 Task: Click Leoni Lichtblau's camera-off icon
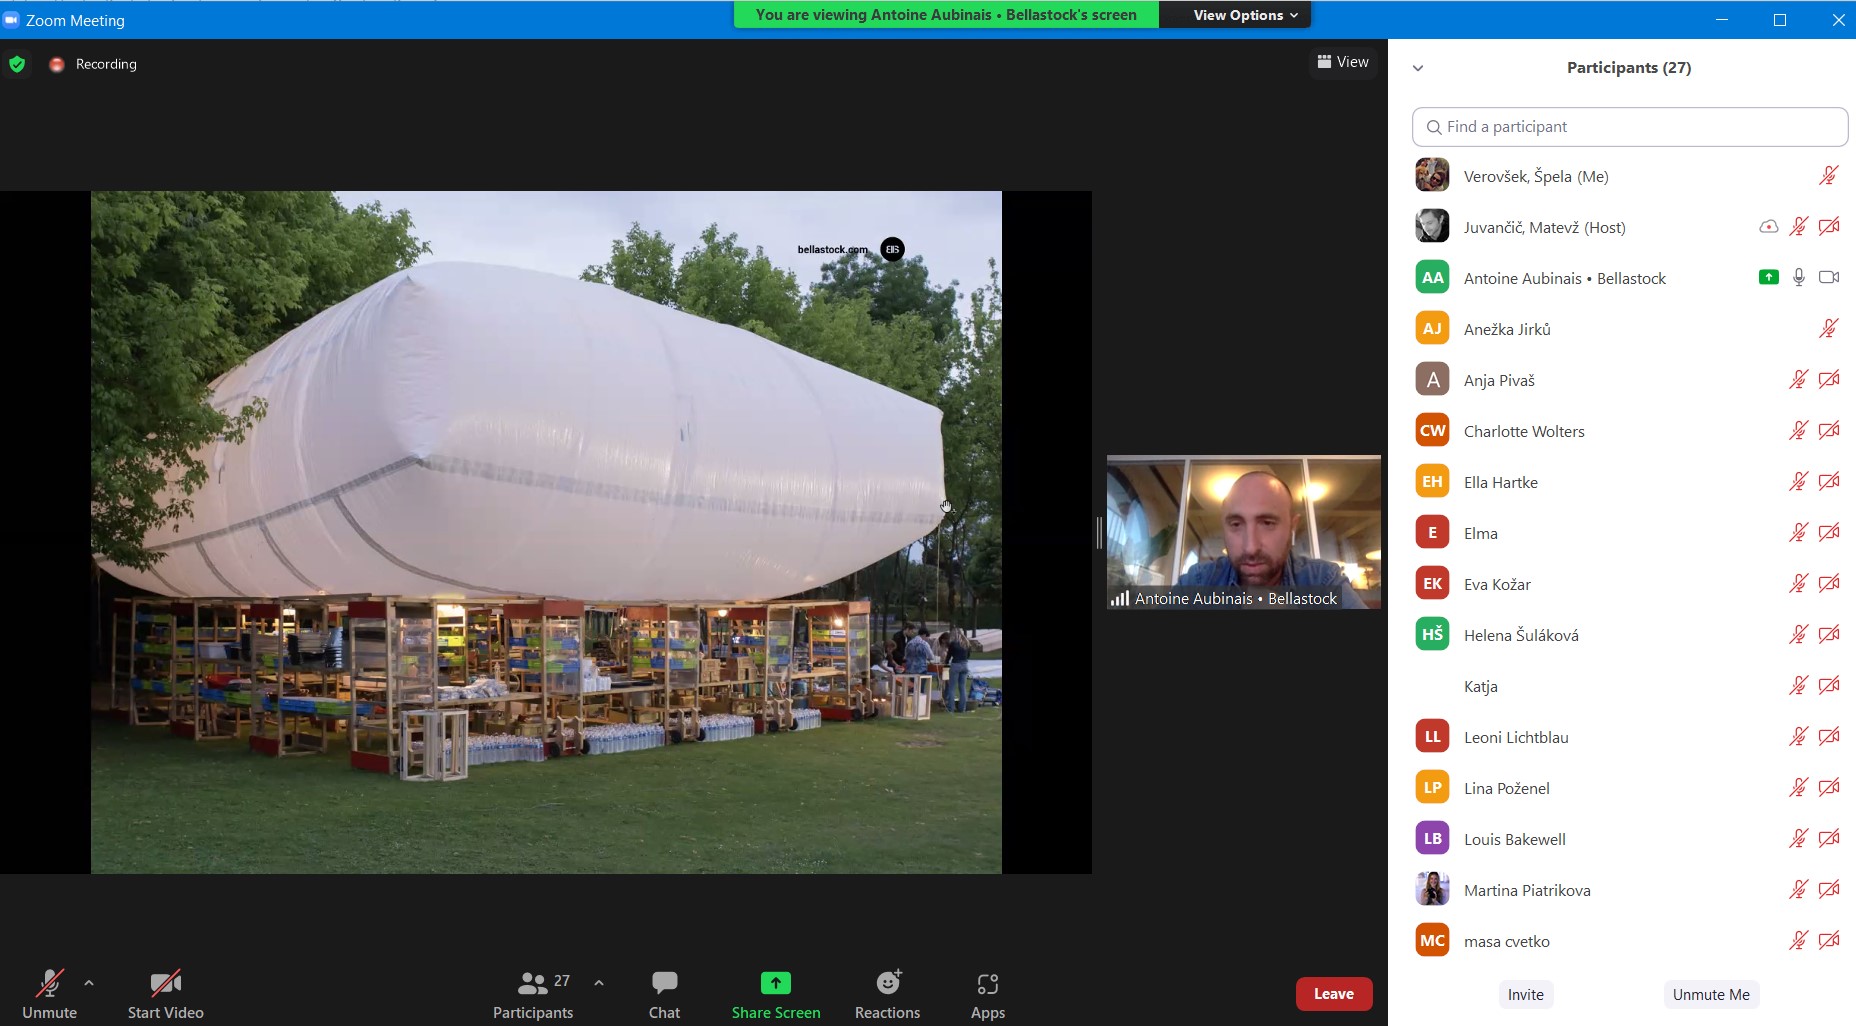click(x=1829, y=736)
